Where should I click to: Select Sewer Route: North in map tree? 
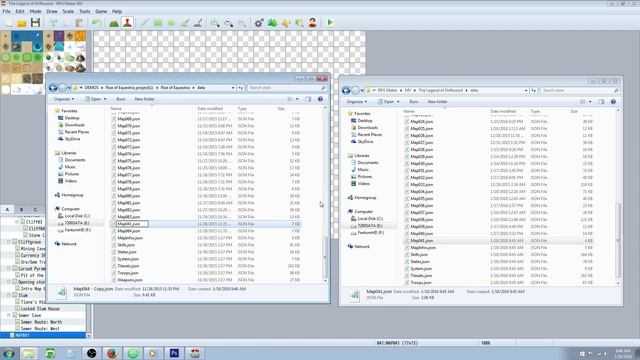(x=41, y=322)
